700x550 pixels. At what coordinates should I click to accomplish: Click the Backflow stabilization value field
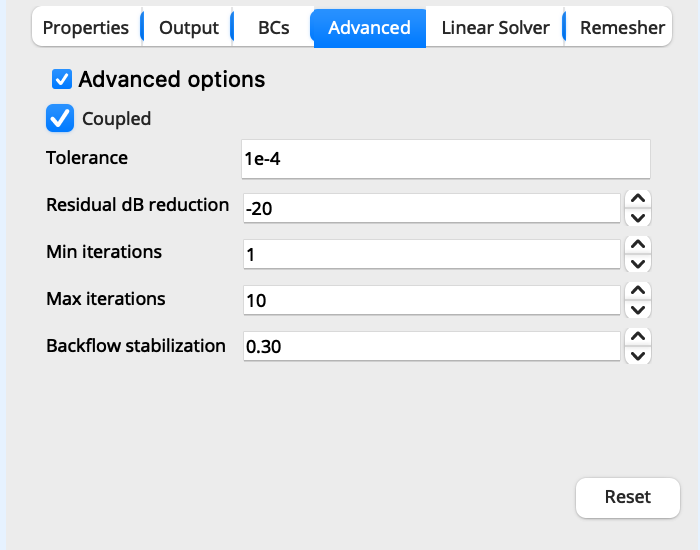coord(432,346)
